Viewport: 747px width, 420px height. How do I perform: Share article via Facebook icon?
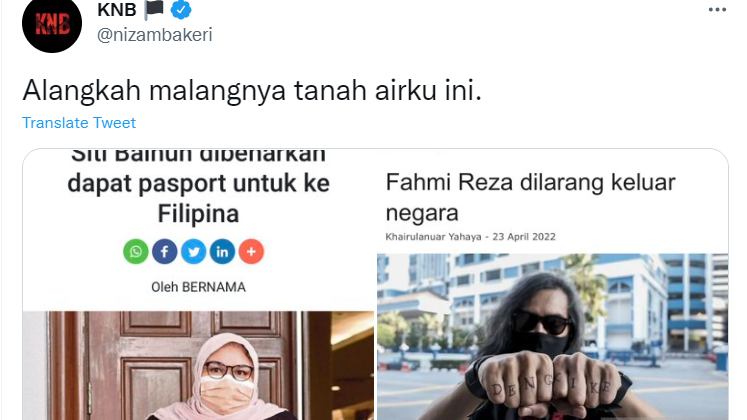[x=164, y=251]
